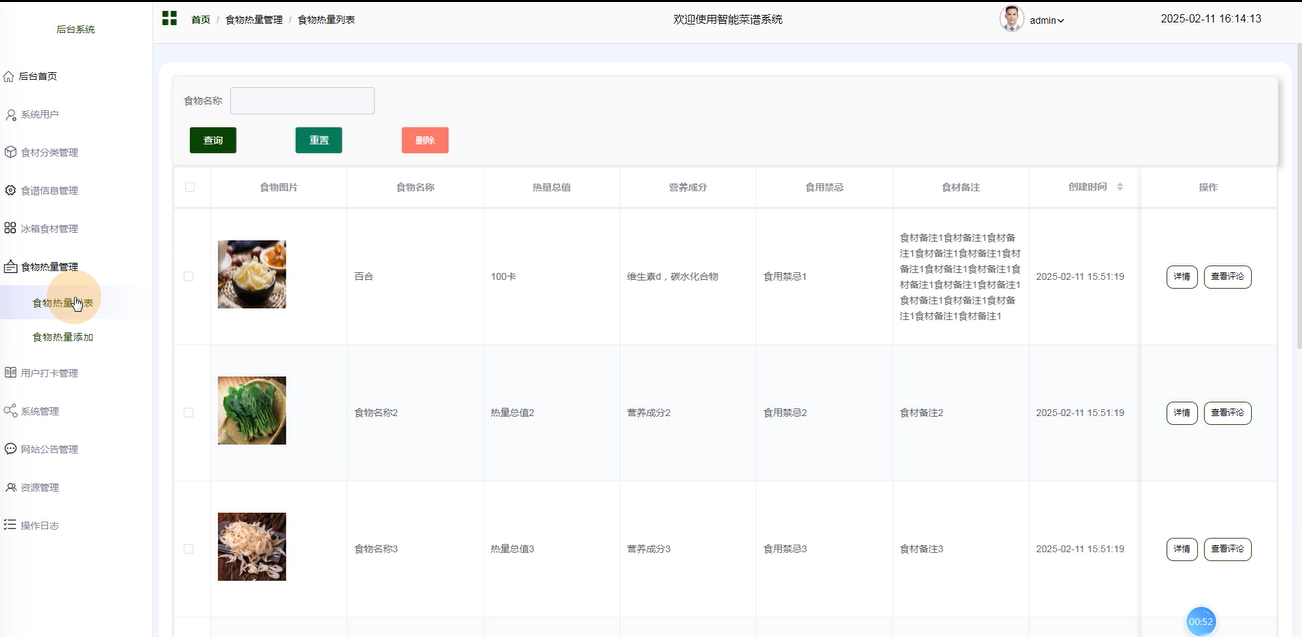Sort by 创建时间 using sort arrows

[x=1120, y=187]
